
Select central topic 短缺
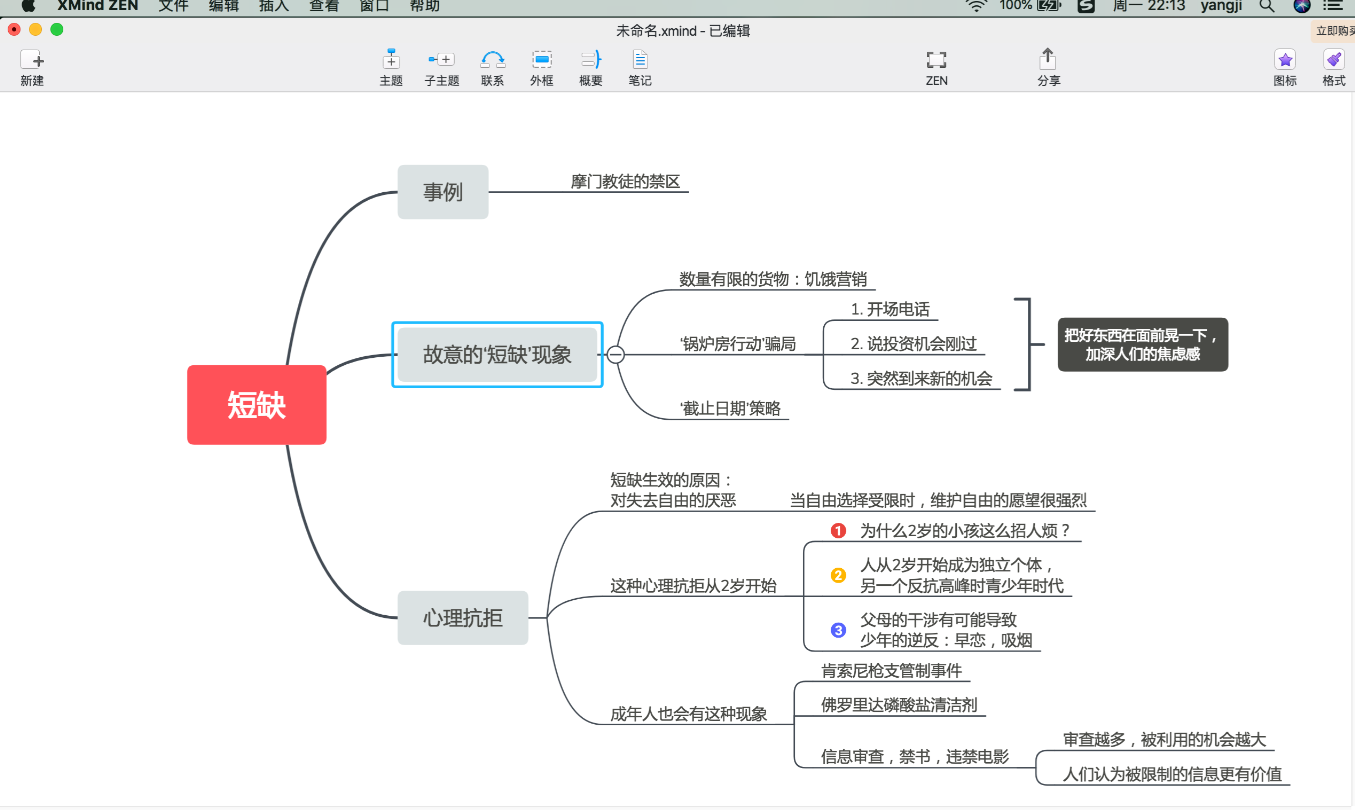pos(256,405)
